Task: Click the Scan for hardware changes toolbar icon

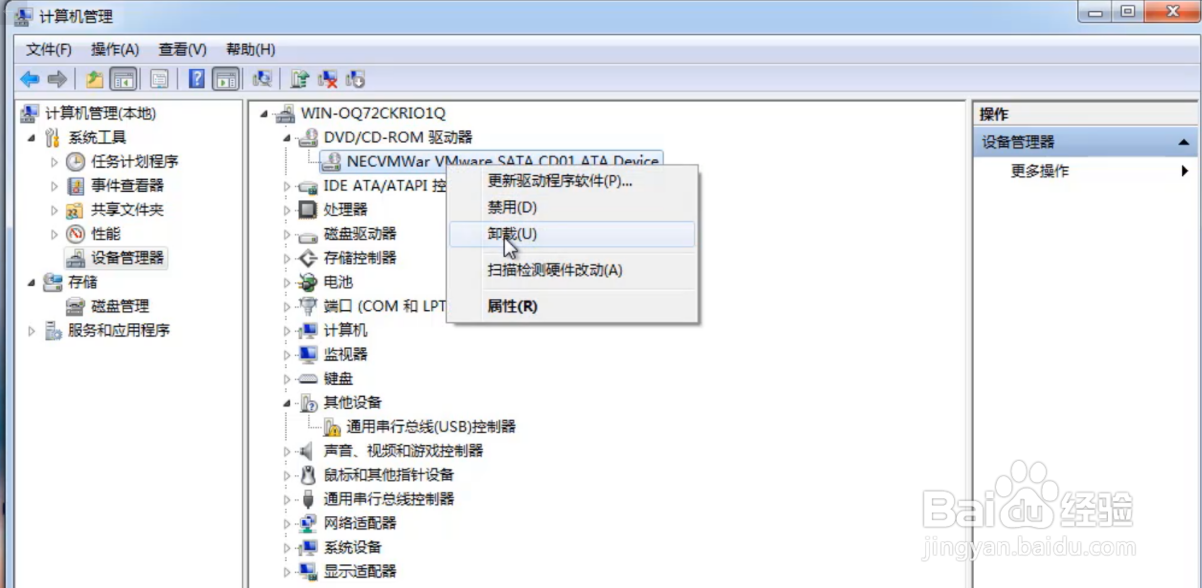Action: tap(261, 78)
